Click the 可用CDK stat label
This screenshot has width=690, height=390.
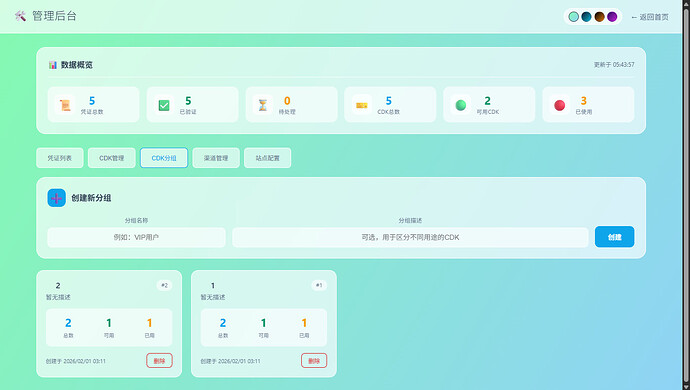coord(488,112)
